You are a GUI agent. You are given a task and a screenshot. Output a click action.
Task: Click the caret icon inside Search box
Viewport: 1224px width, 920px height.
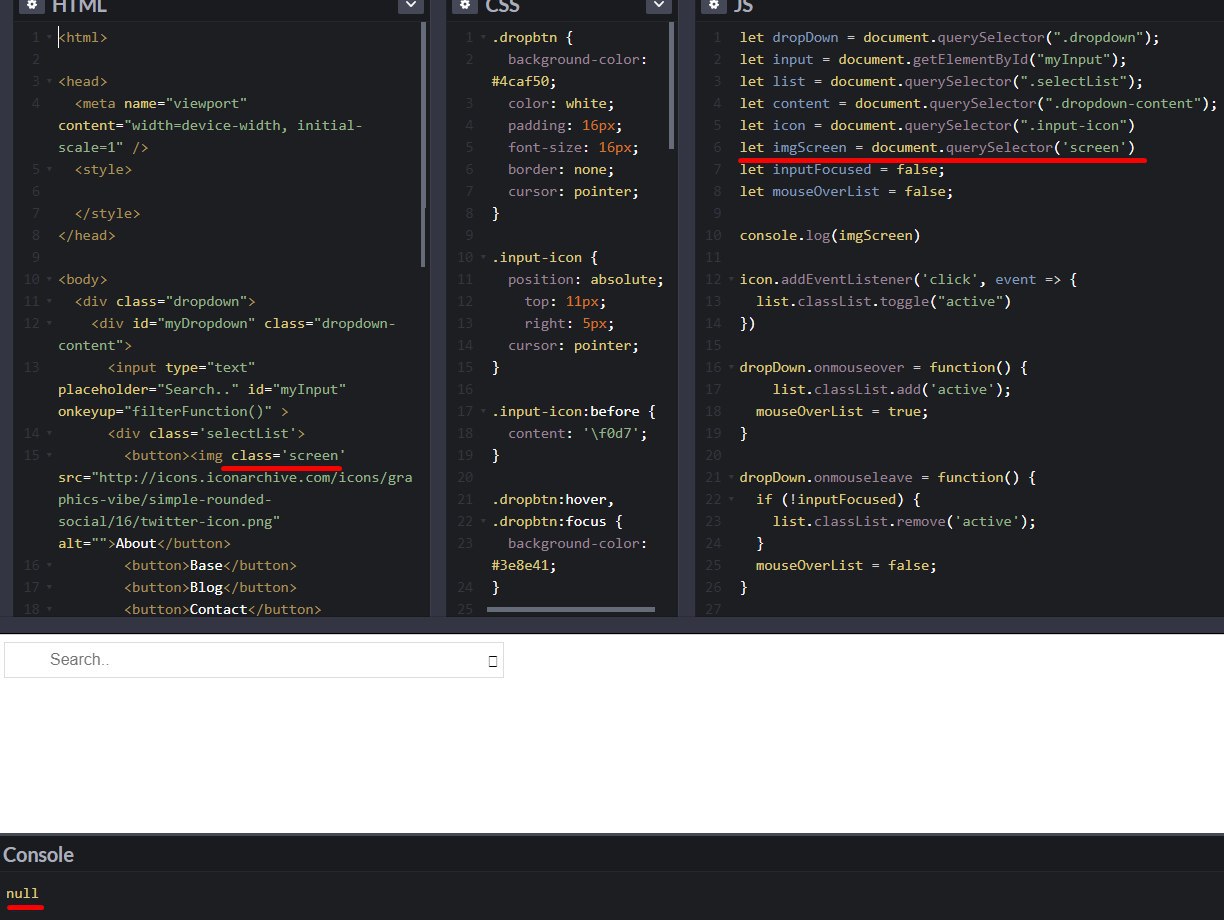[x=492, y=661]
